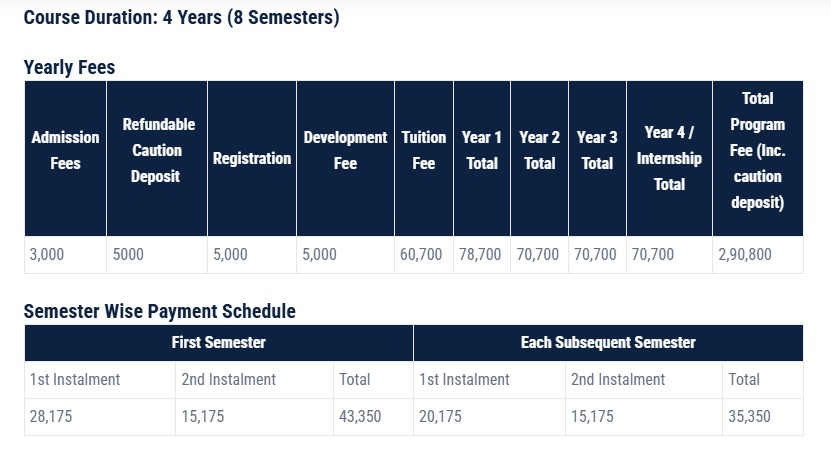Click the Registration column header
The height and width of the screenshot is (465, 831).
[252, 158]
